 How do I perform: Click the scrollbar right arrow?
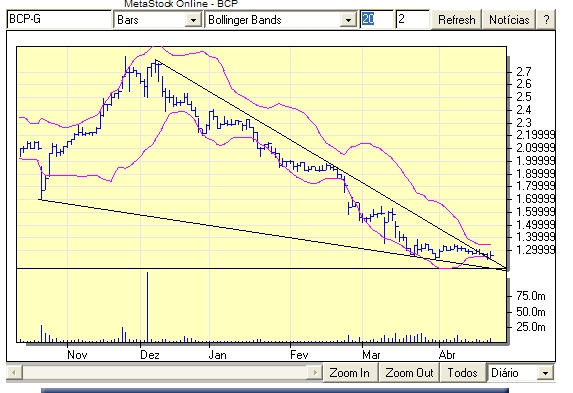pos(314,373)
